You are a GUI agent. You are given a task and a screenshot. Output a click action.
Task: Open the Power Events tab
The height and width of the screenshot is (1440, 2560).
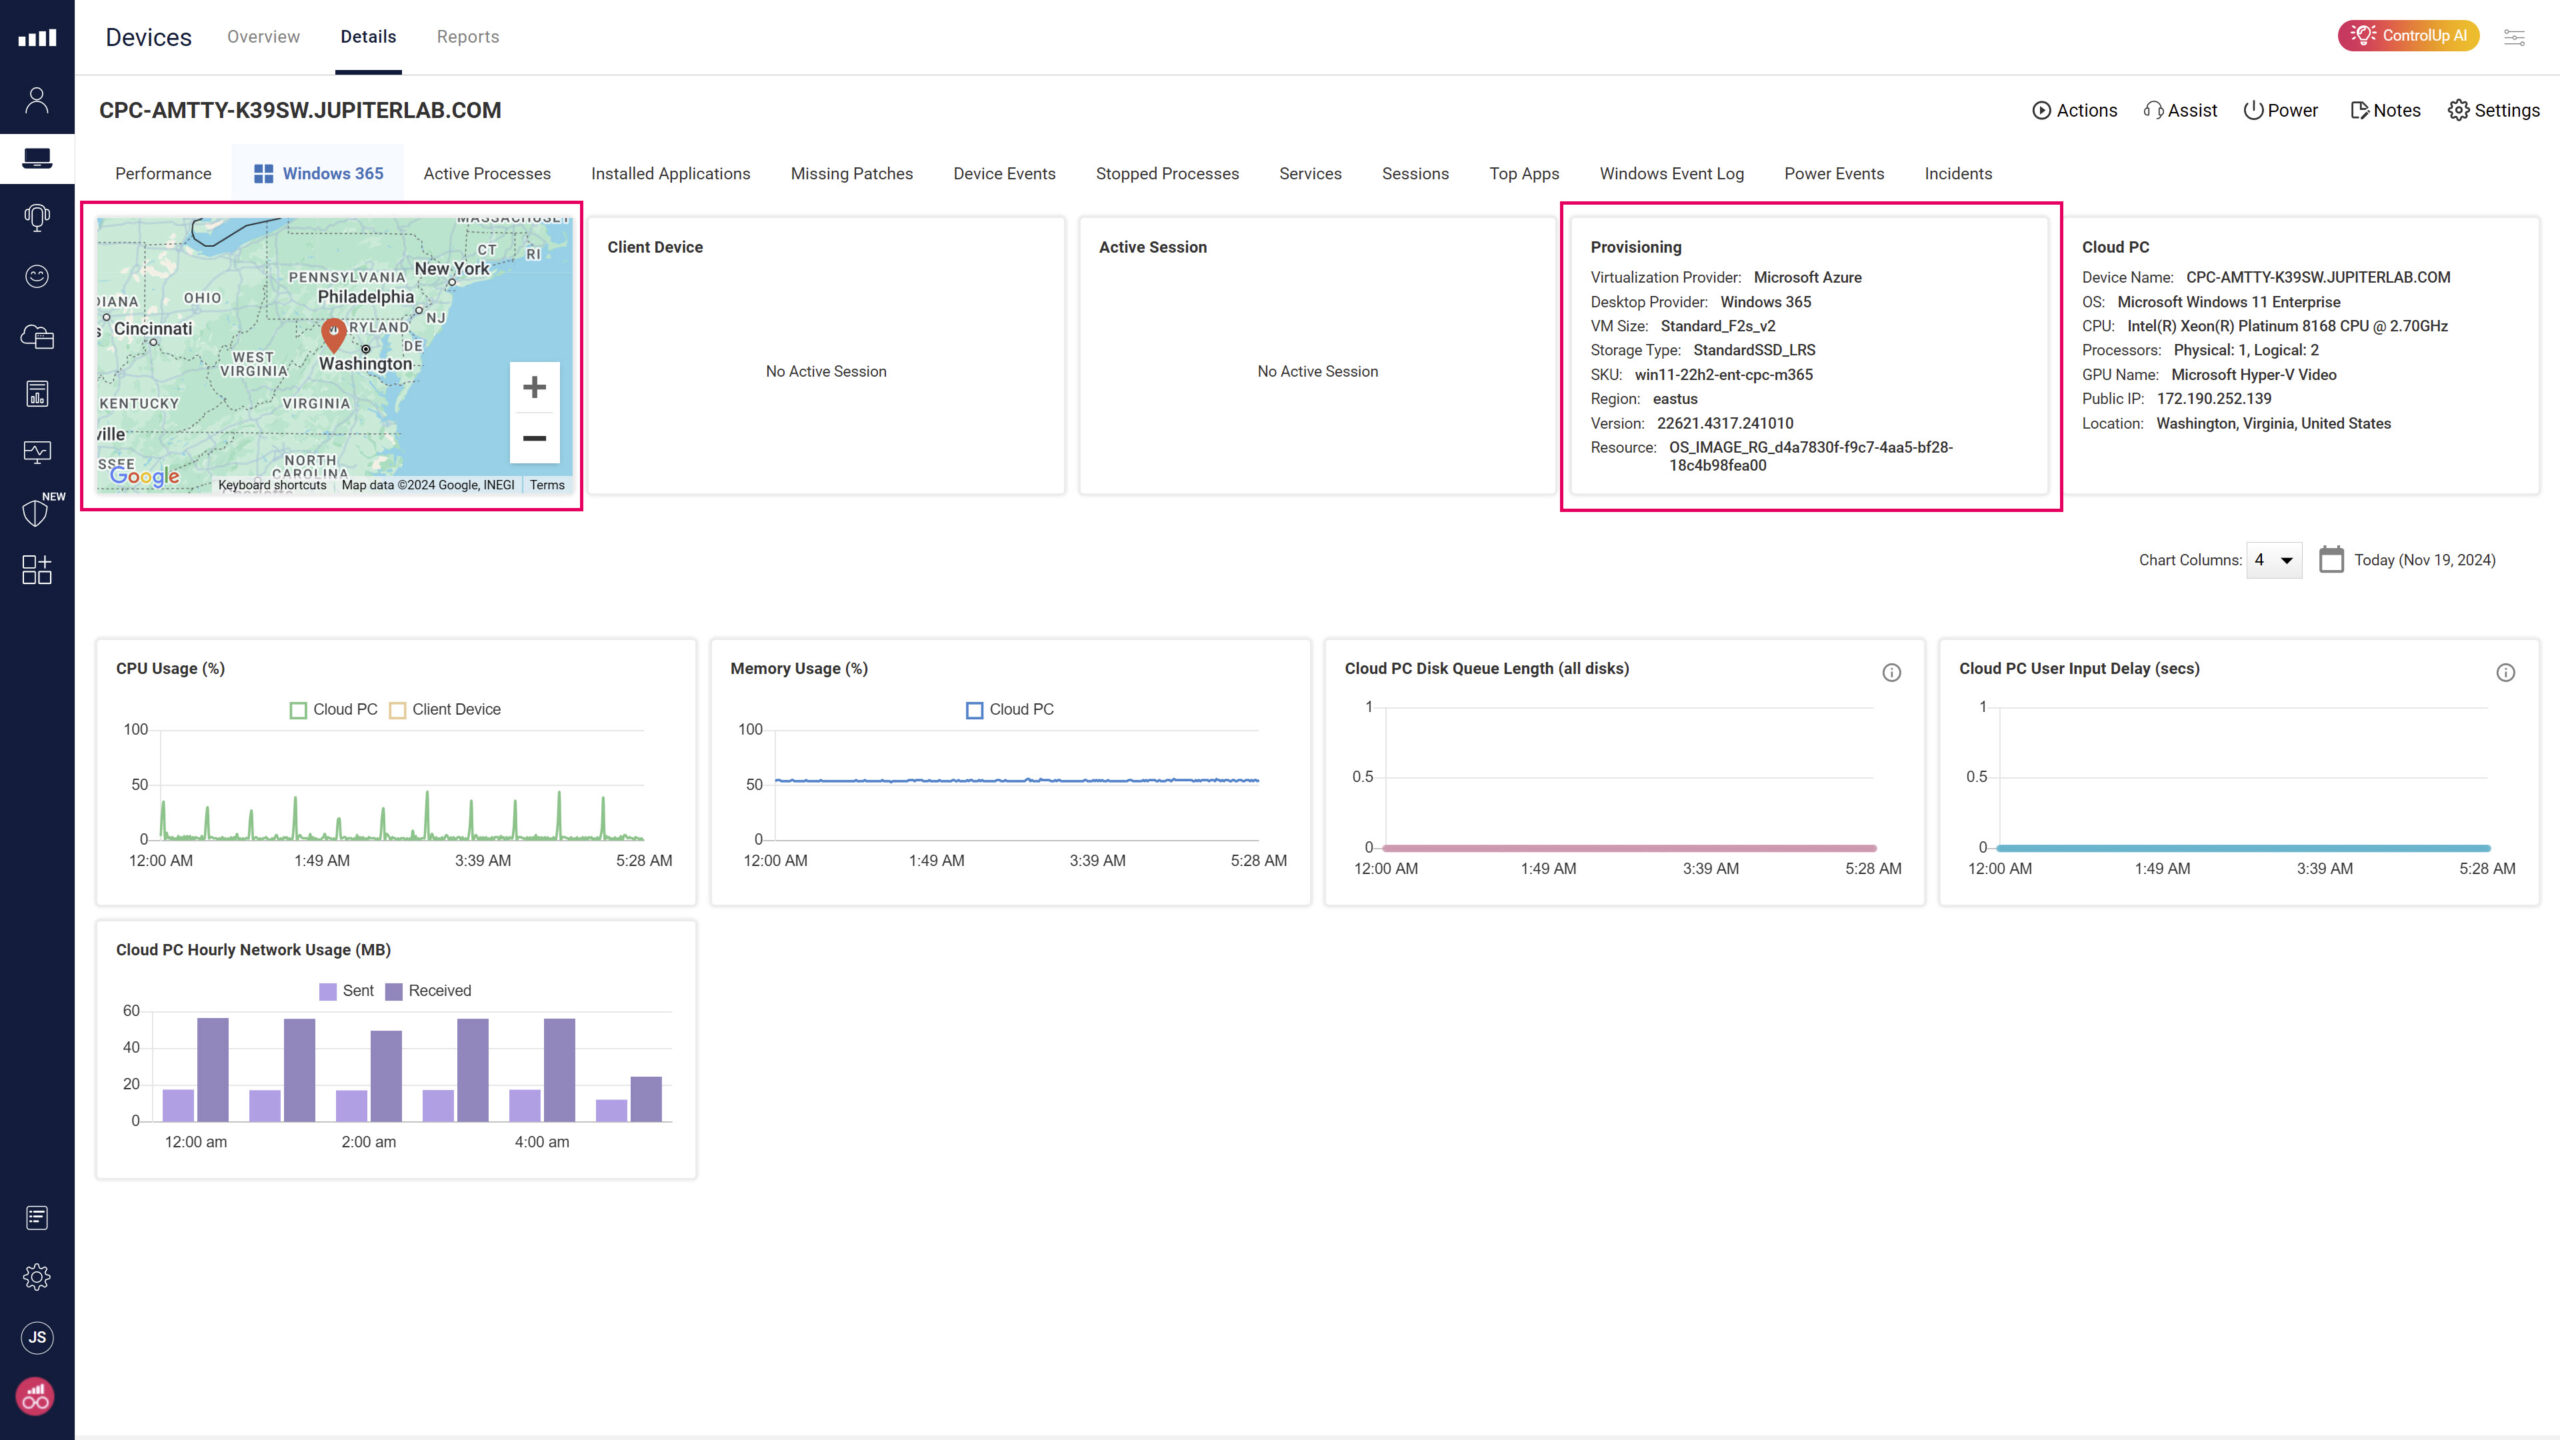click(1834, 173)
